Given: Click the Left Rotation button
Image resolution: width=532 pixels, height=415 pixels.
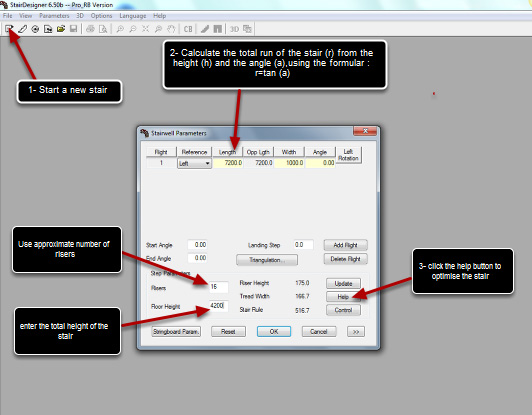Looking at the screenshot, I should point(348,155).
